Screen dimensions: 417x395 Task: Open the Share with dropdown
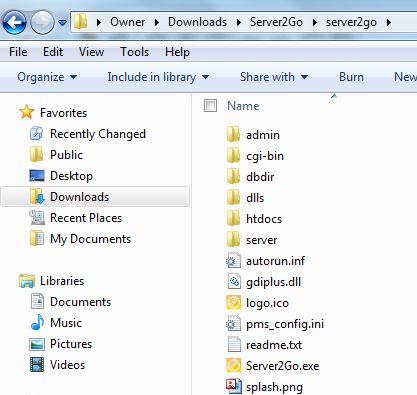tap(274, 77)
